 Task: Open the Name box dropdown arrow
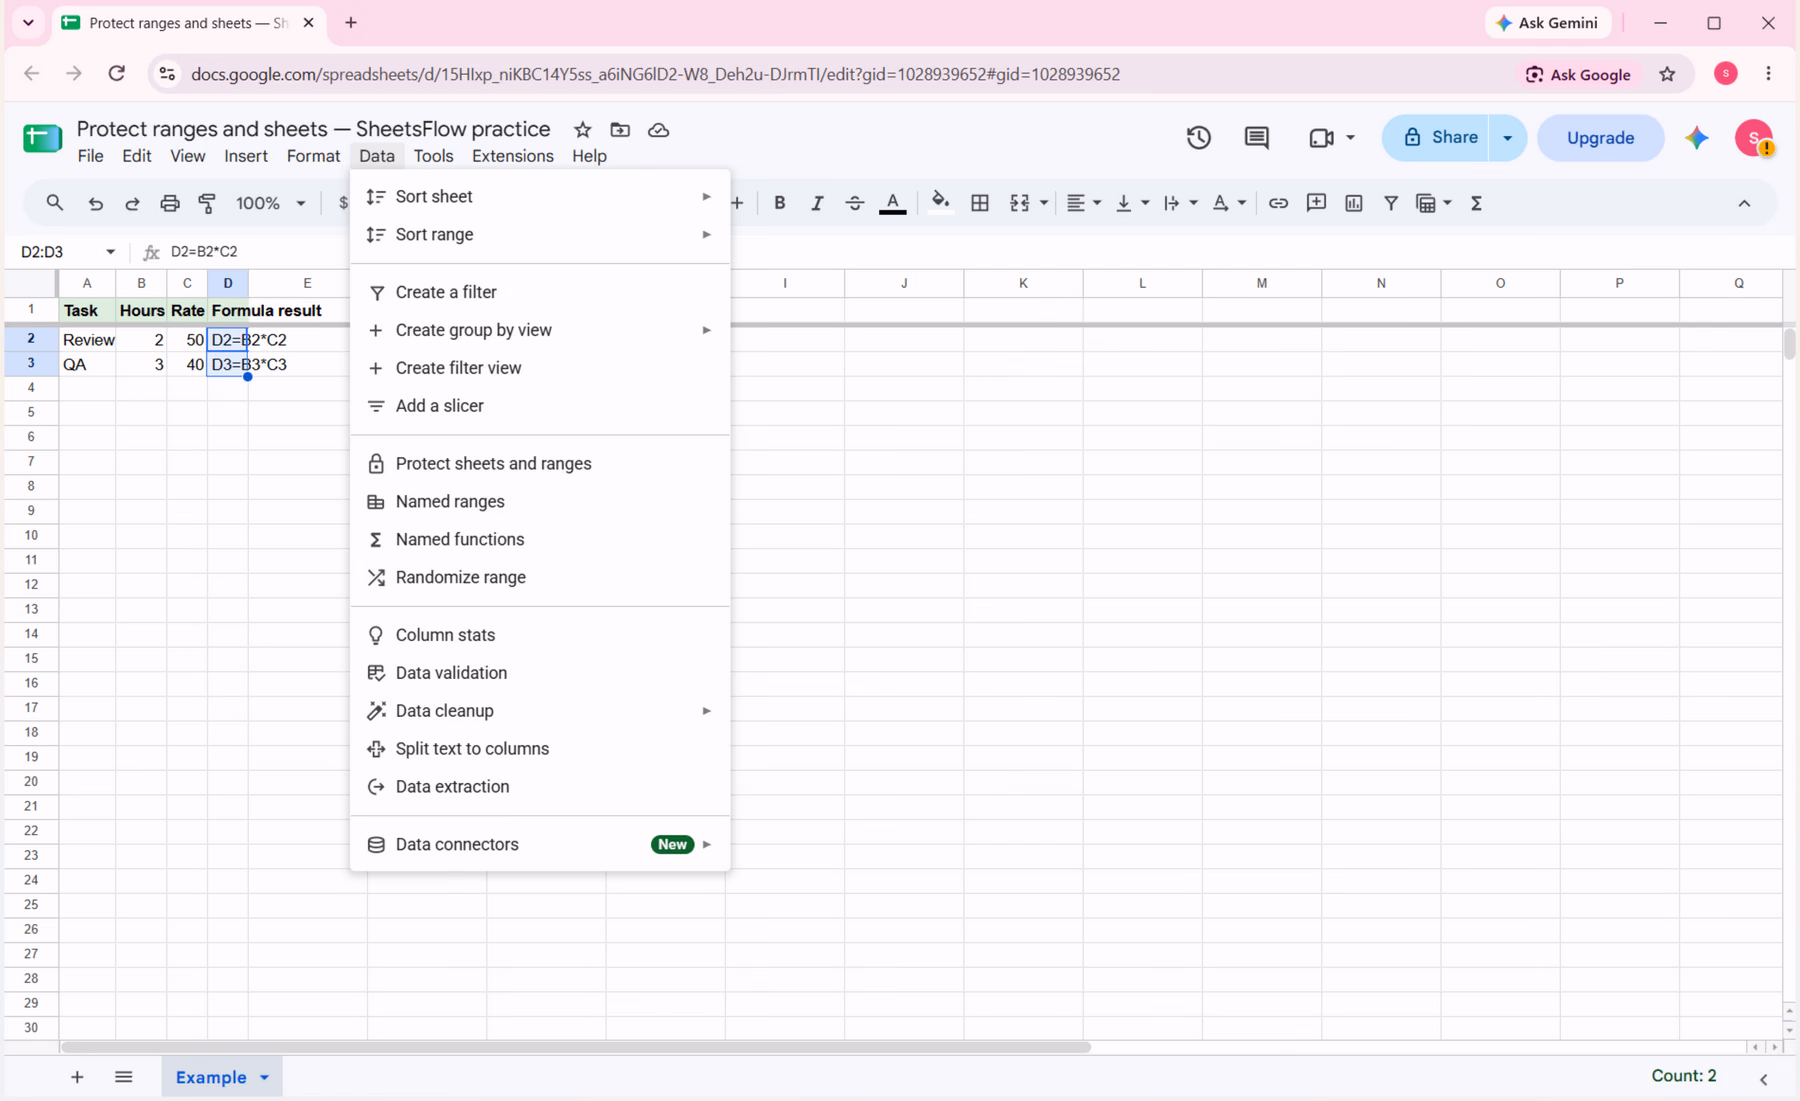(x=110, y=252)
